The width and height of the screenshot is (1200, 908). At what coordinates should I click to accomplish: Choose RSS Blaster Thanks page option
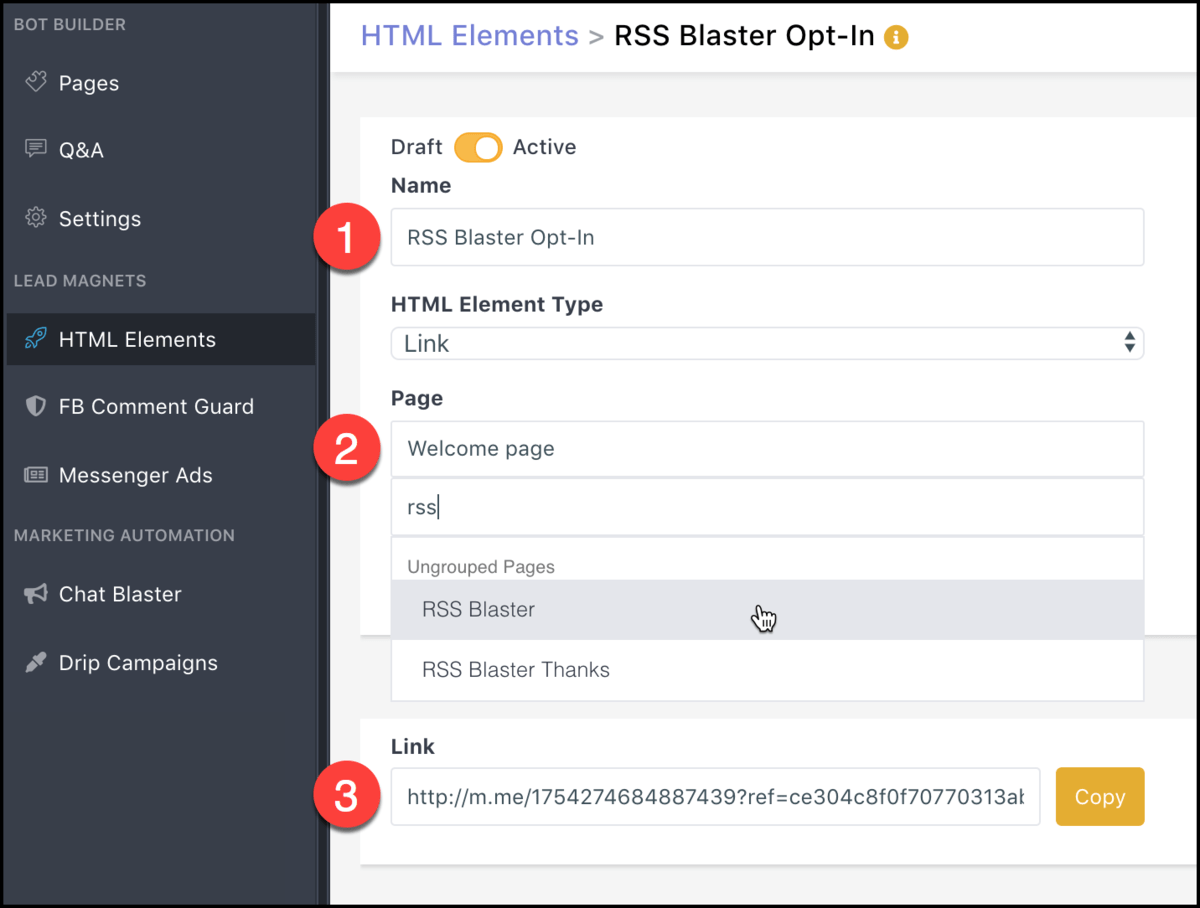767,669
